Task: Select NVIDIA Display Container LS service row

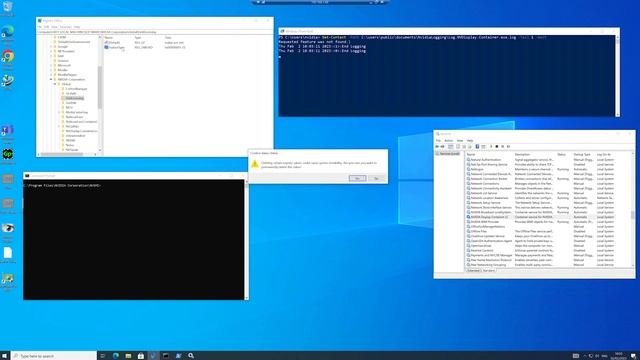Action: [540, 217]
